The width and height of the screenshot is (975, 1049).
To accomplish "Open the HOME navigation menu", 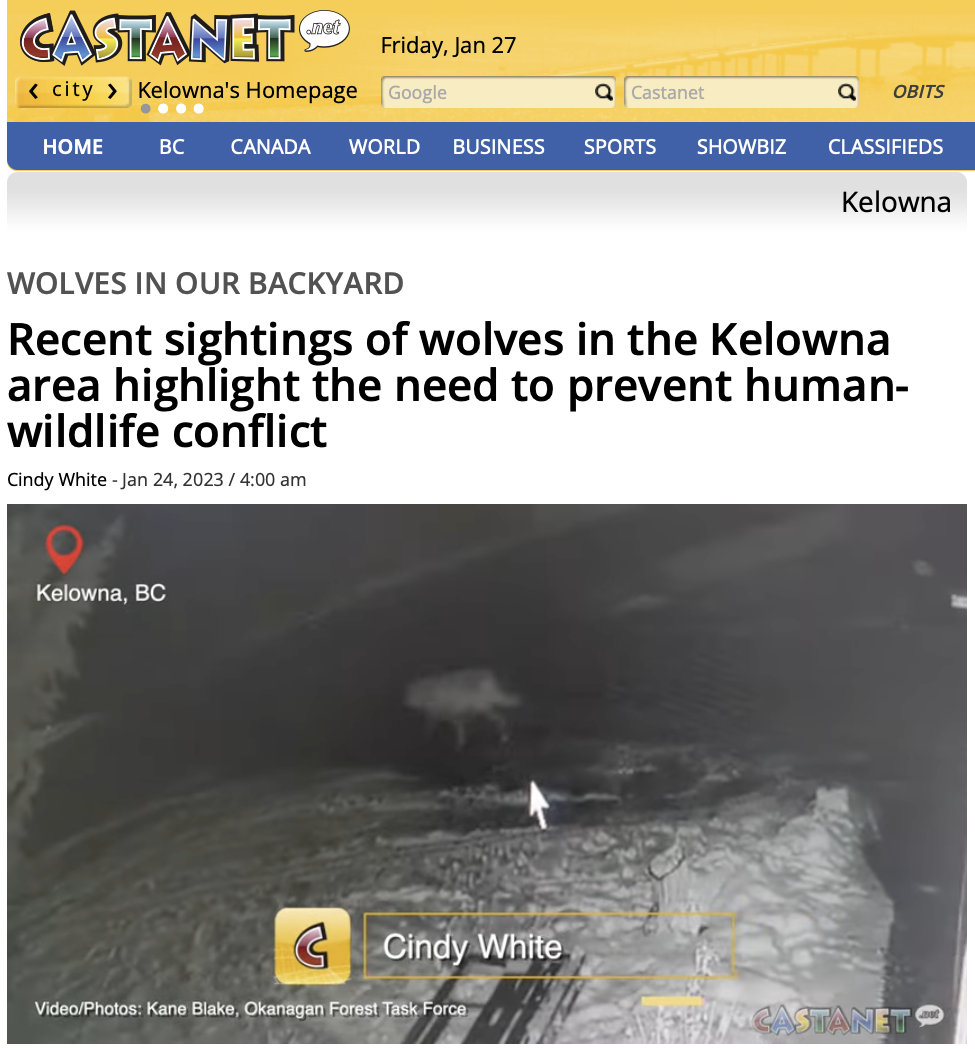I will tap(73, 147).
